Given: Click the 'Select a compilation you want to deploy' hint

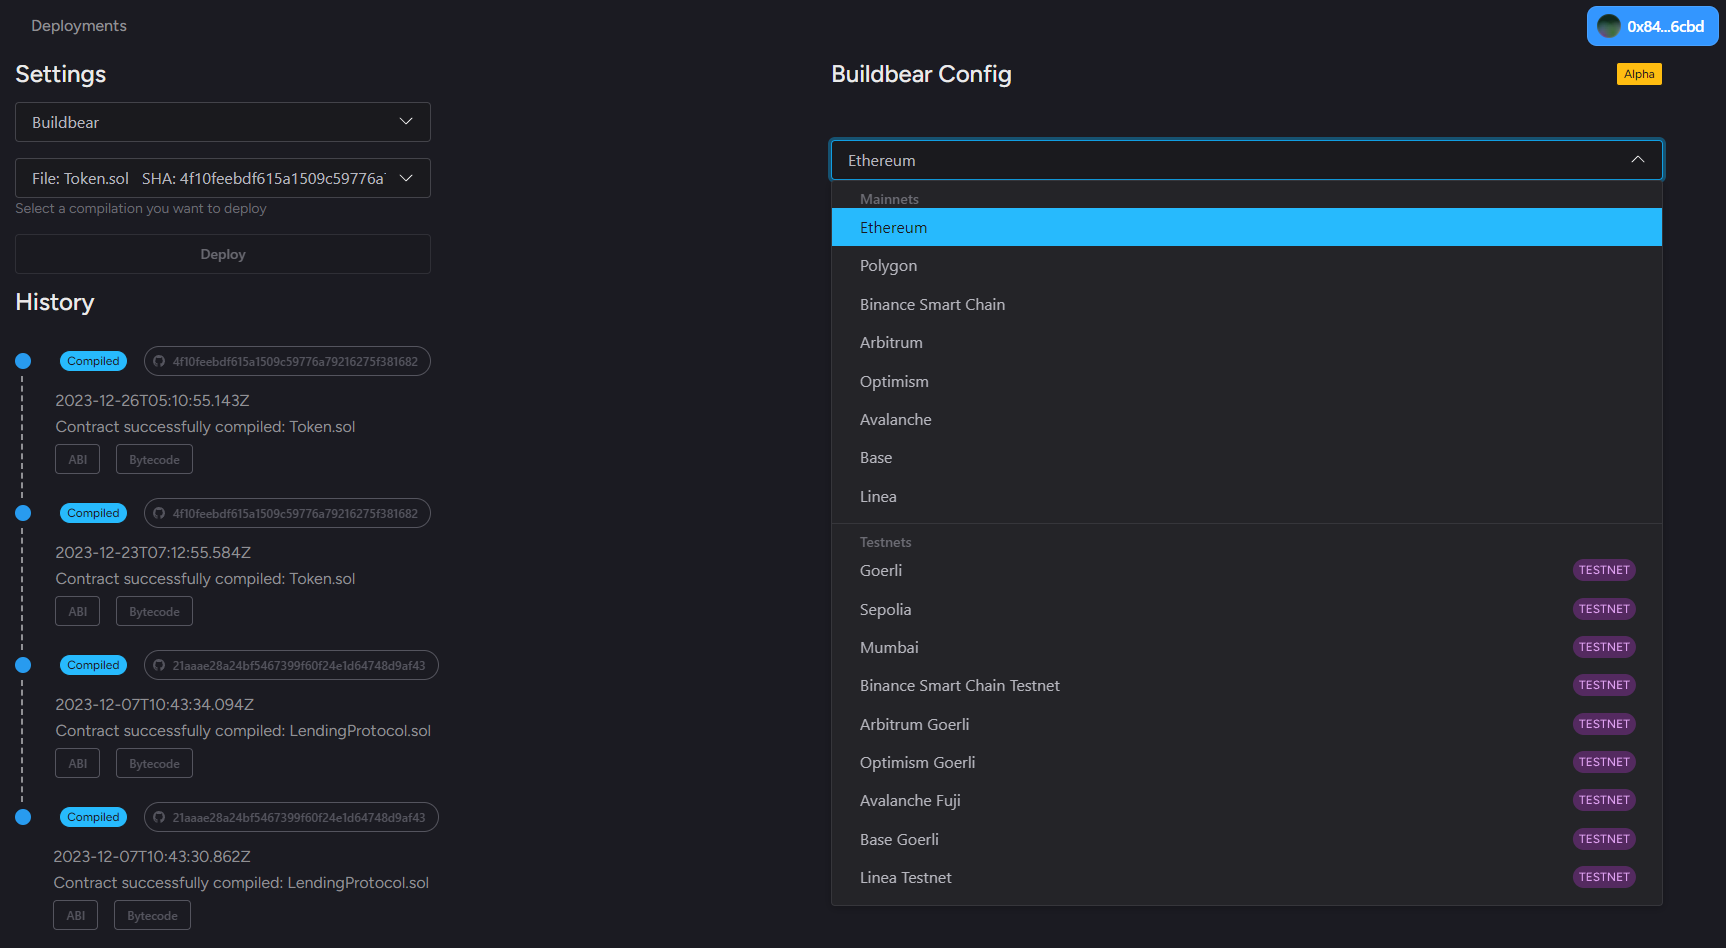Looking at the screenshot, I should pos(141,208).
